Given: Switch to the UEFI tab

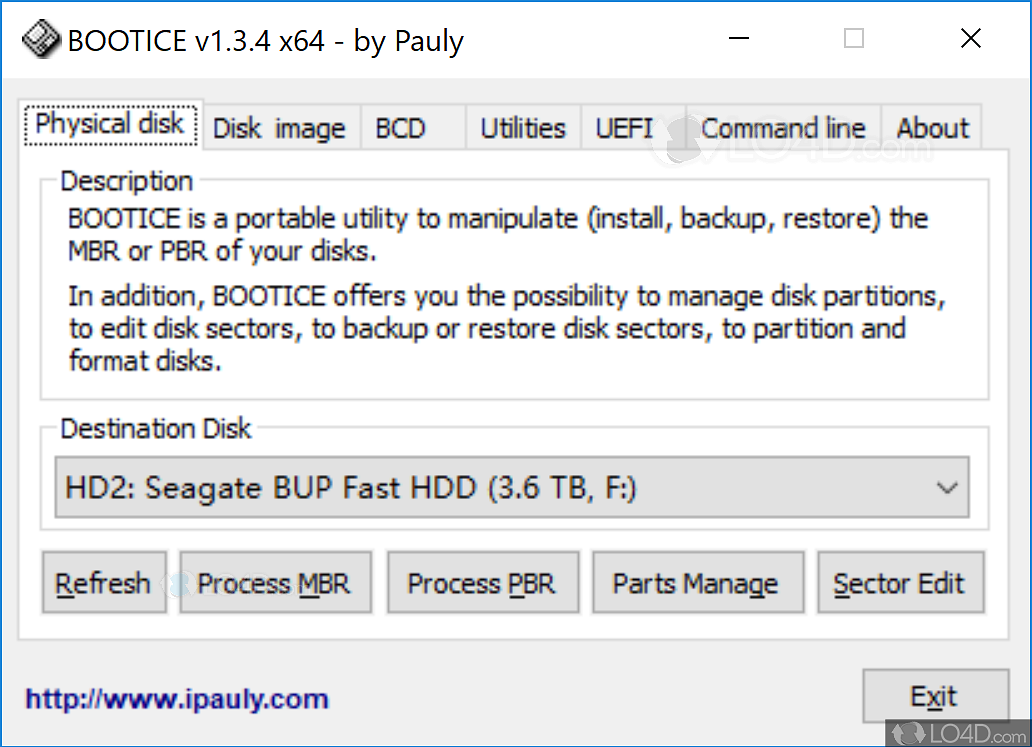Looking at the screenshot, I should coord(624,129).
